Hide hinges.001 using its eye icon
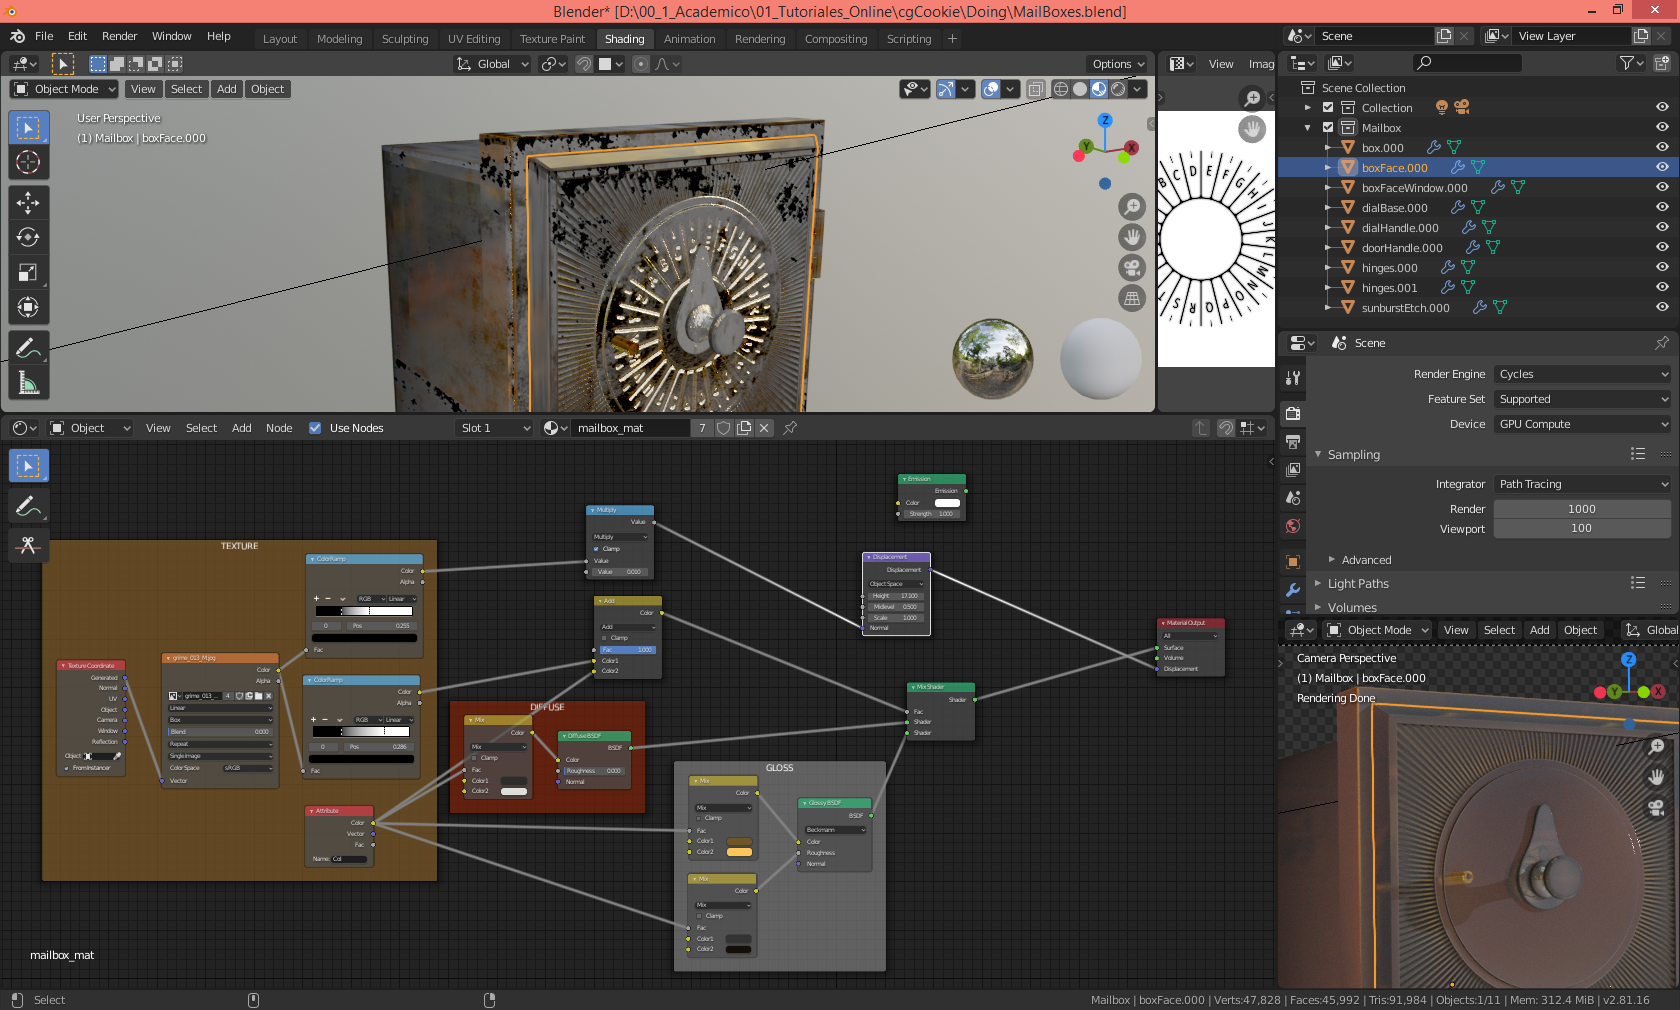The width and height of the screenshot is (1680, 1010). tap(1662, 288)
